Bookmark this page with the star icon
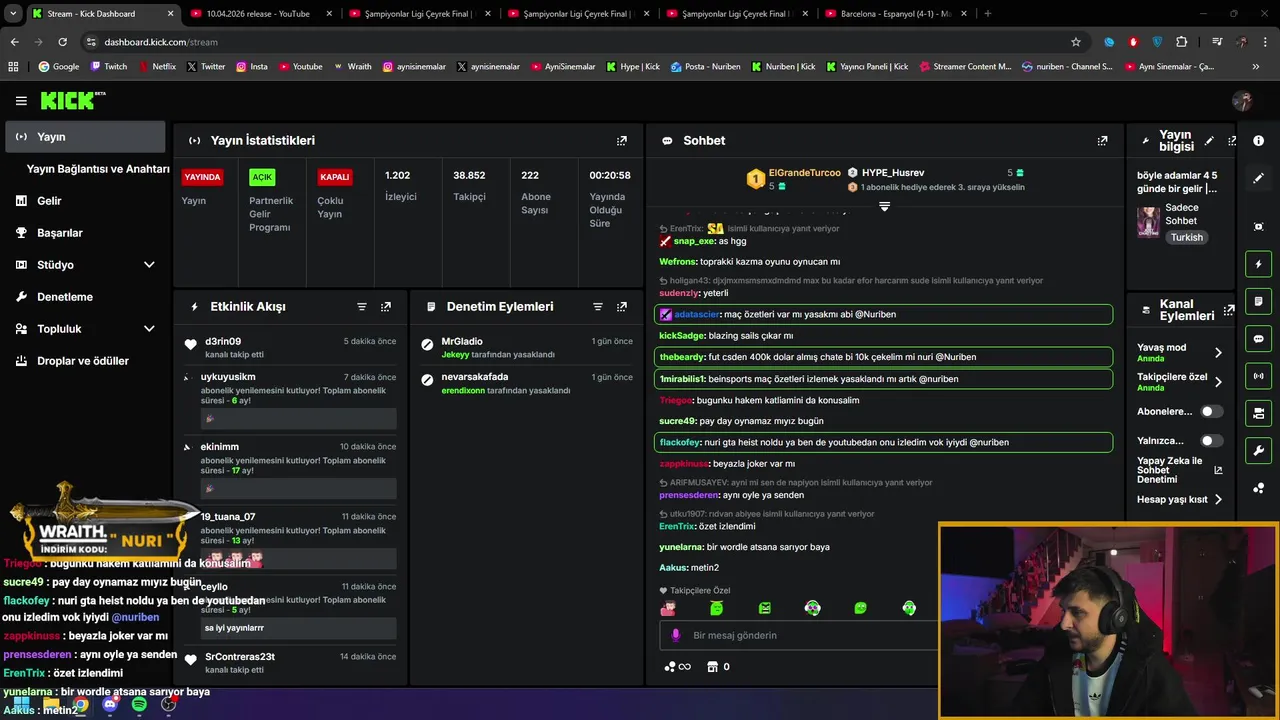This screenshot has height=720, width=1280. tap(1076, 42)
